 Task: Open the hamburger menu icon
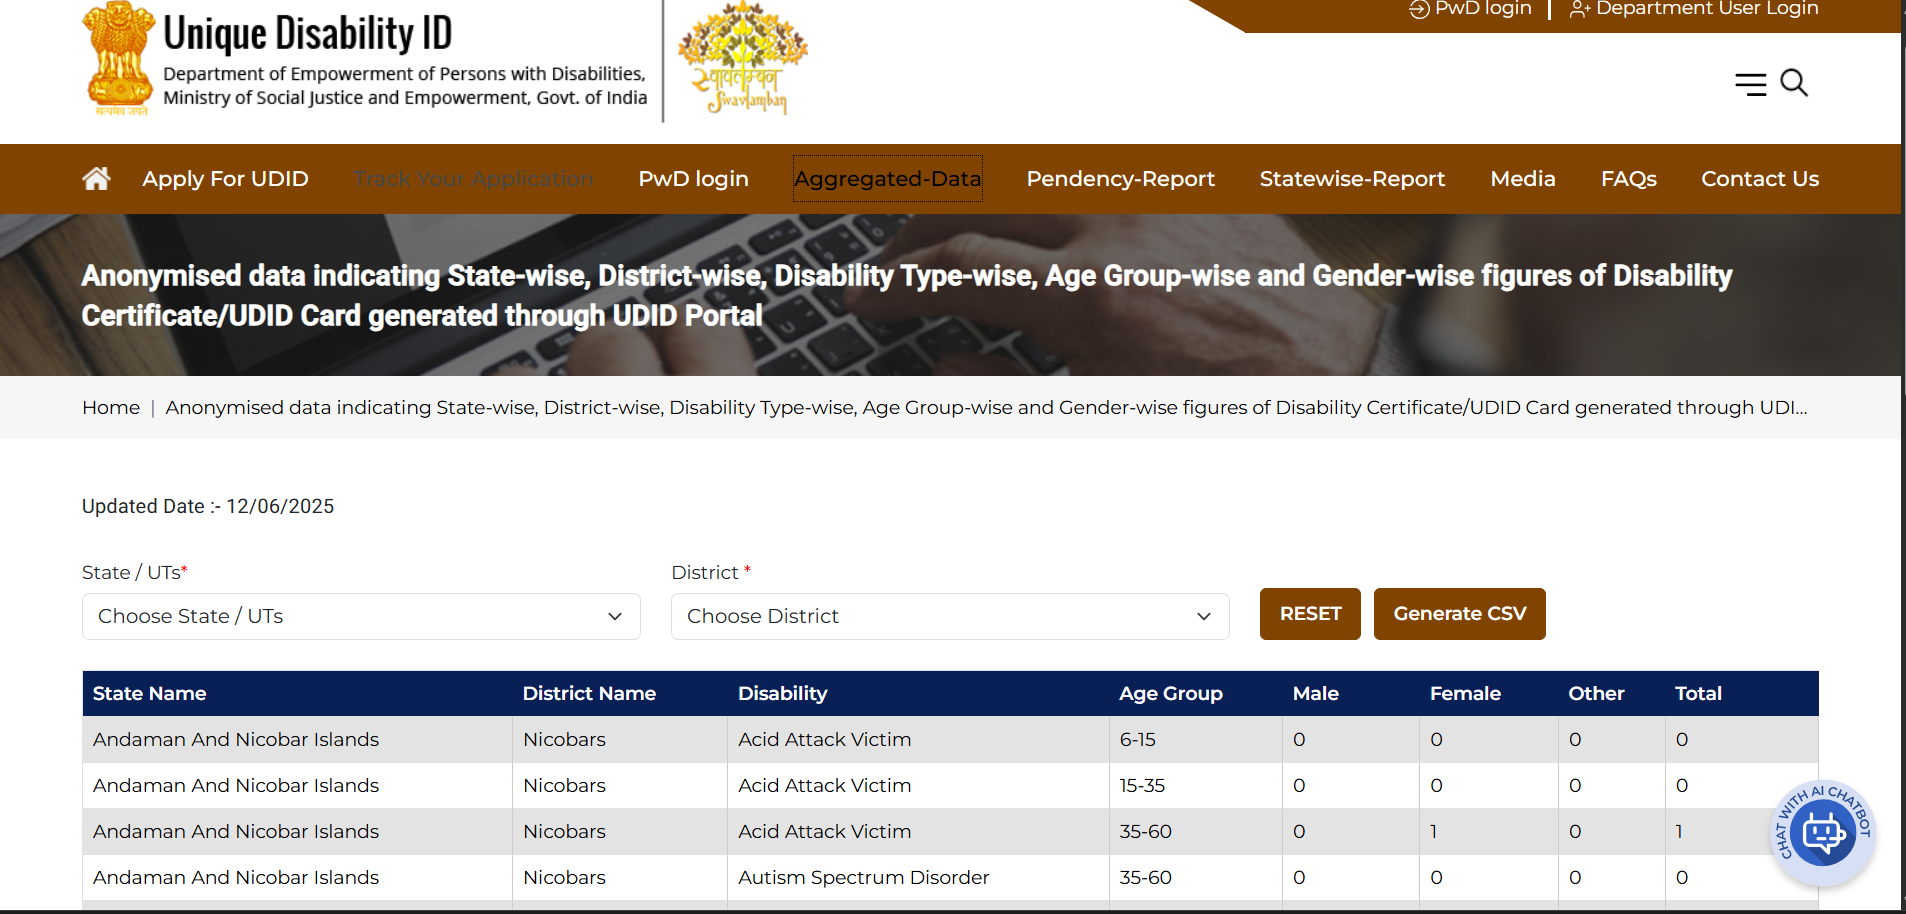pyautogui.click(x=1750, y=84)
